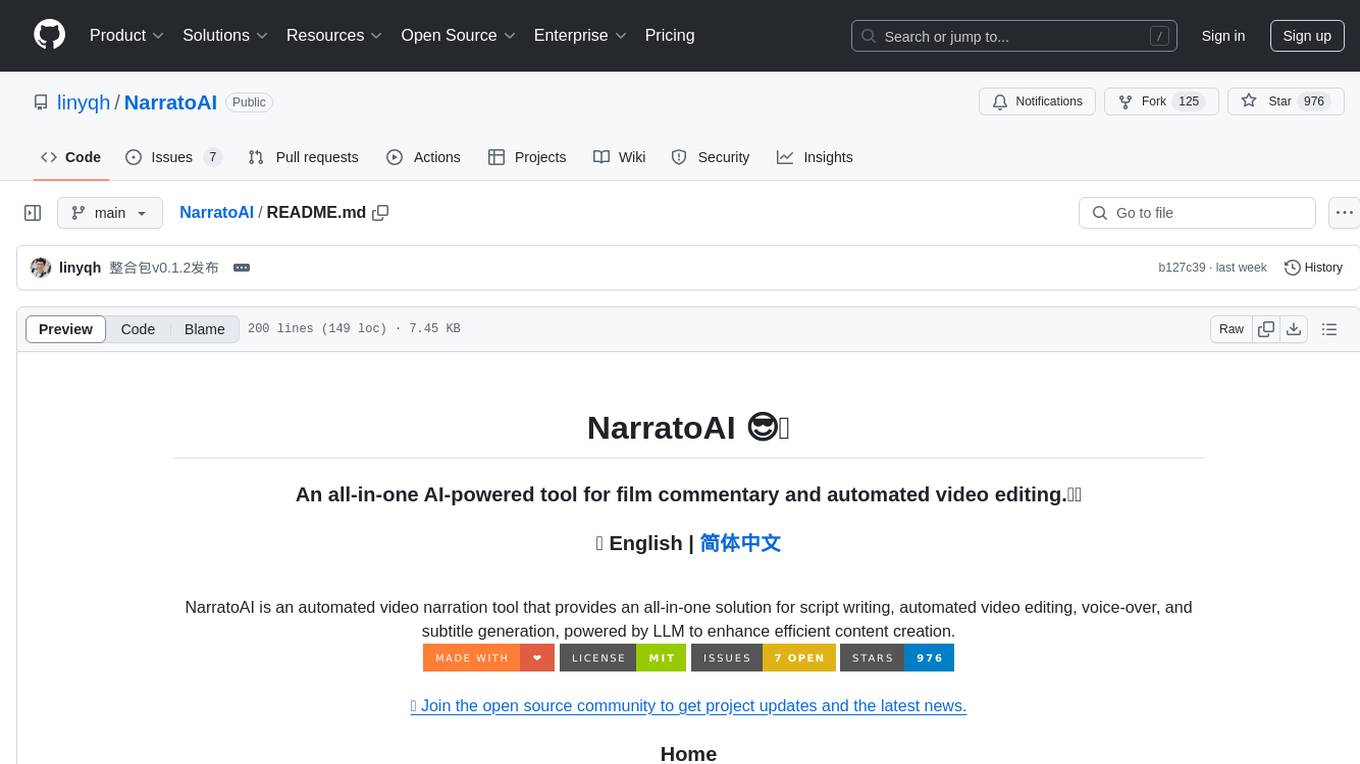This screenshot has width=1360, height=764.
Task: Focus the Search or jump to field
Action: coord(1015,36)
